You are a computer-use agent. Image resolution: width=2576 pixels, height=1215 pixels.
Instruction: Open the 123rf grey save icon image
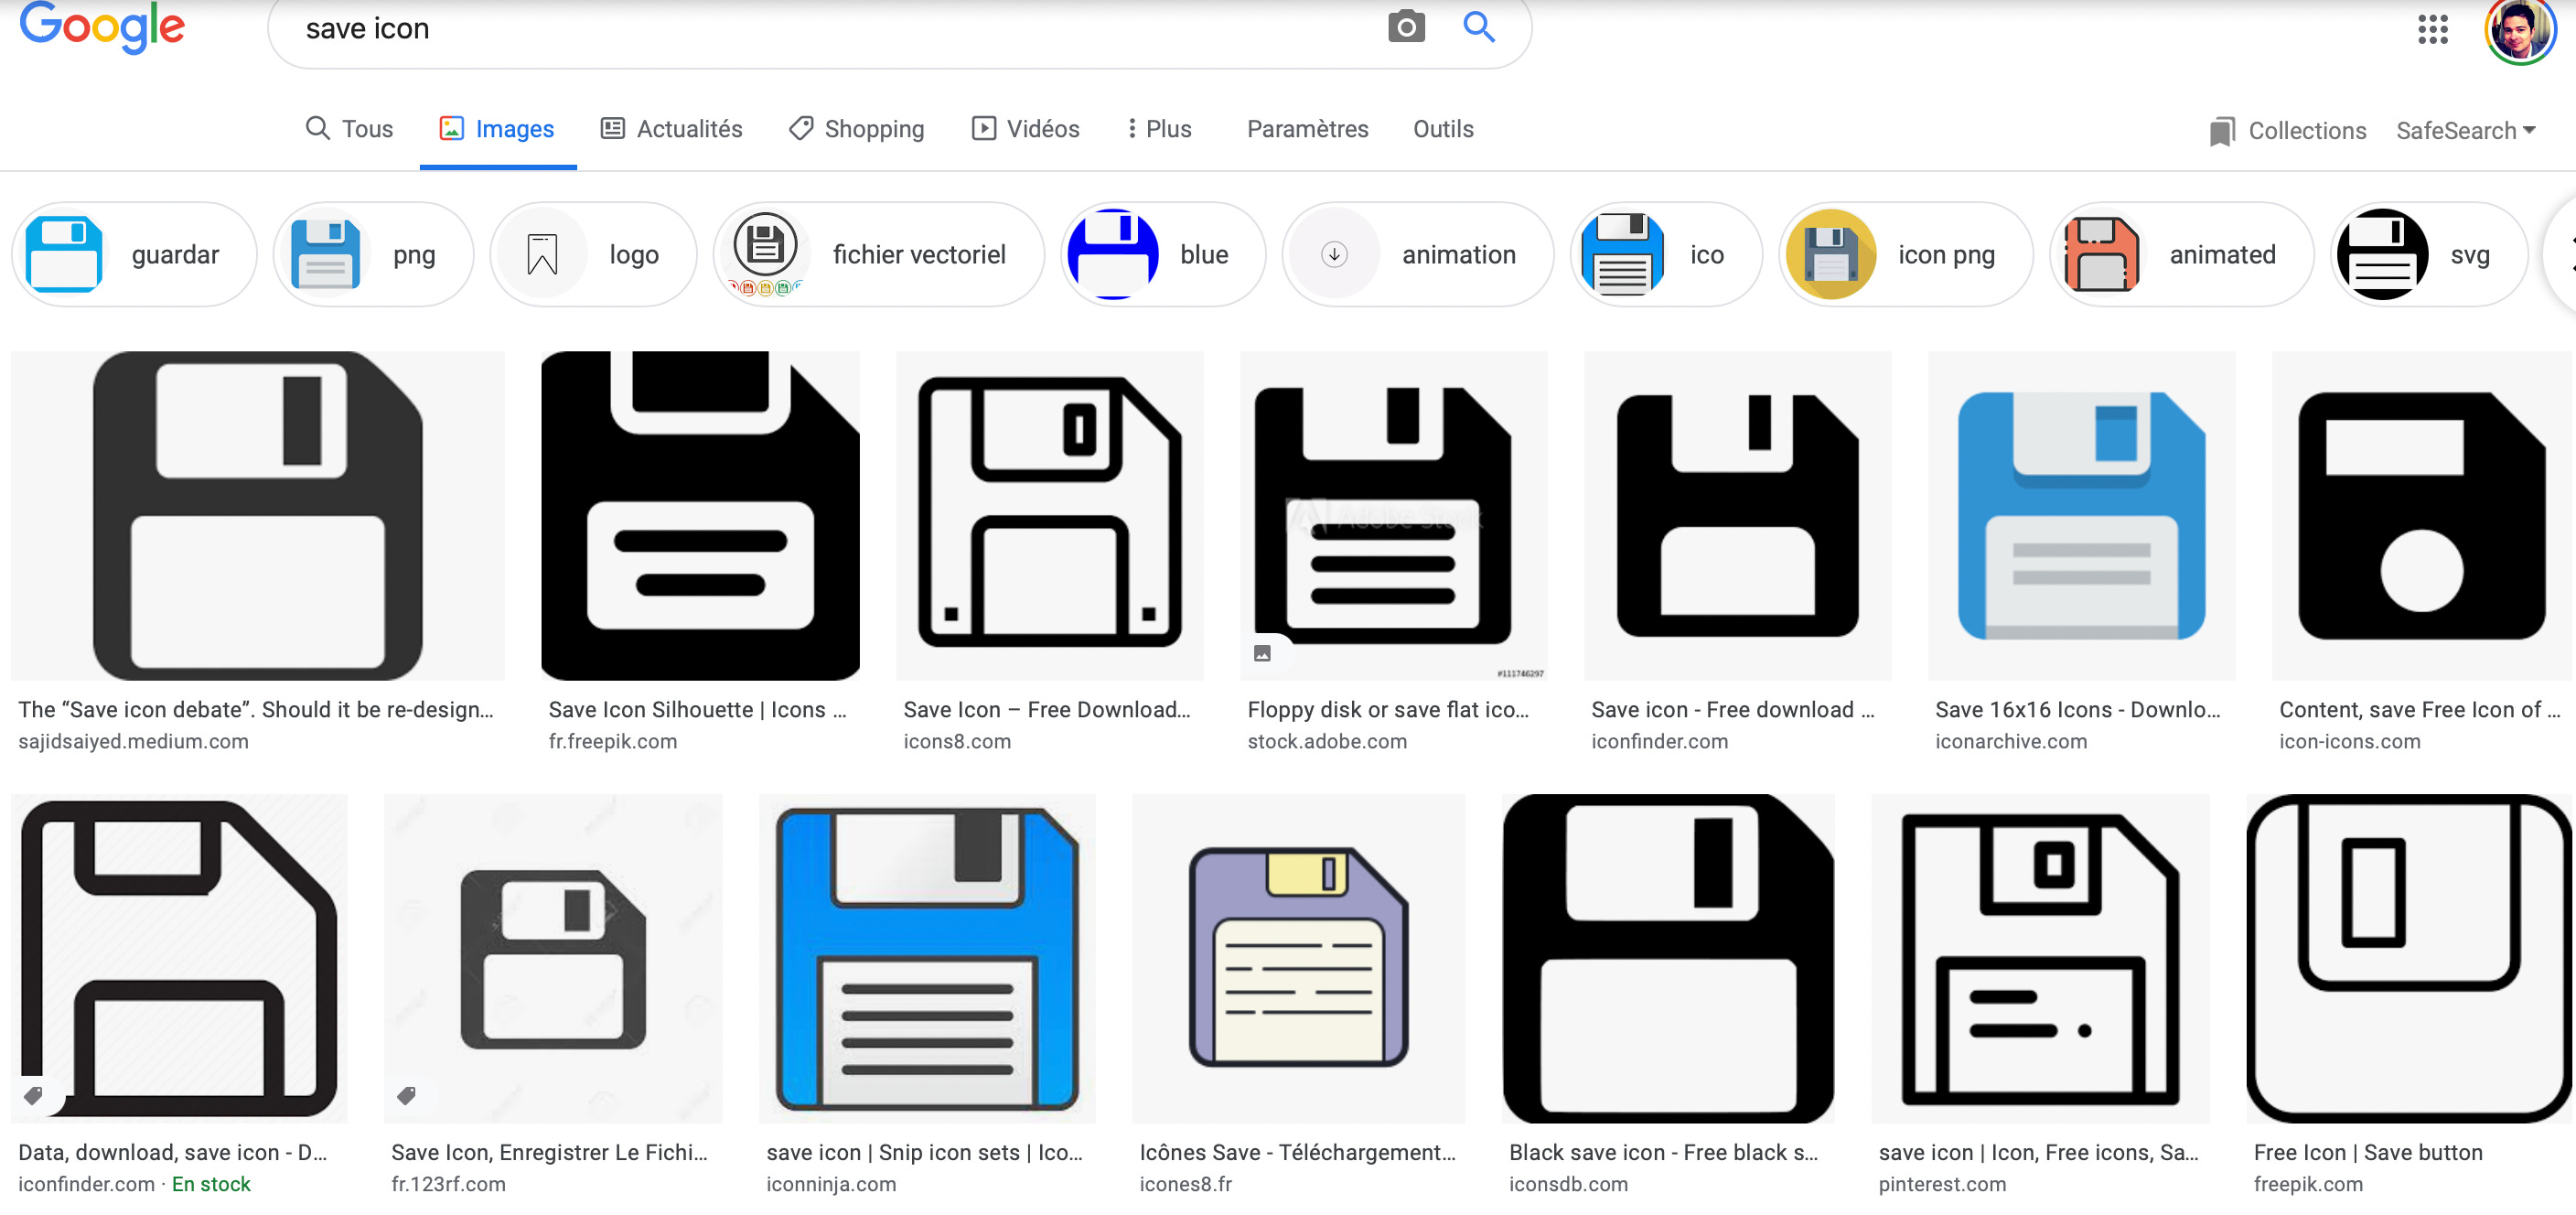click(x=553, y=958)
